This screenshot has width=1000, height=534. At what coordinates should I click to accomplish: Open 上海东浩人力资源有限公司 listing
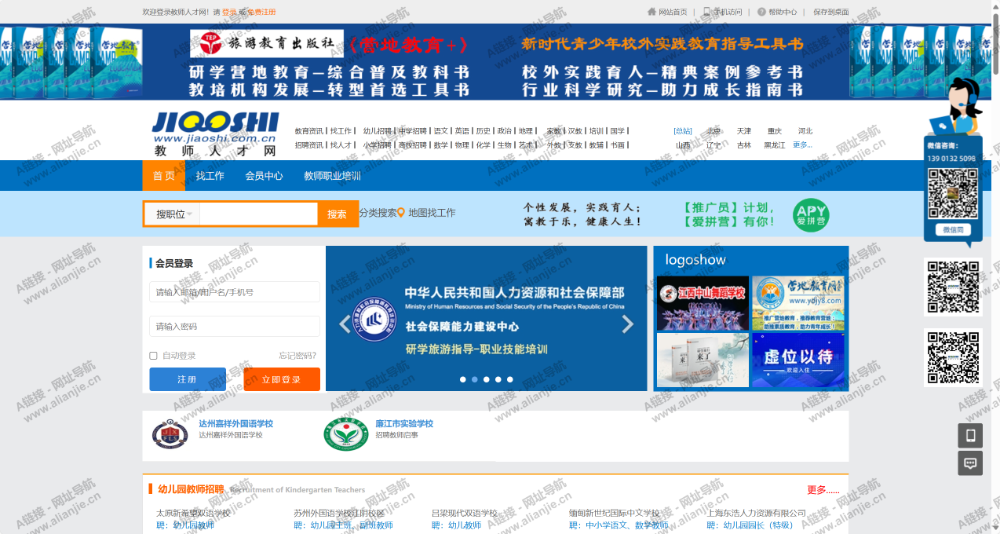coord(756,513)
